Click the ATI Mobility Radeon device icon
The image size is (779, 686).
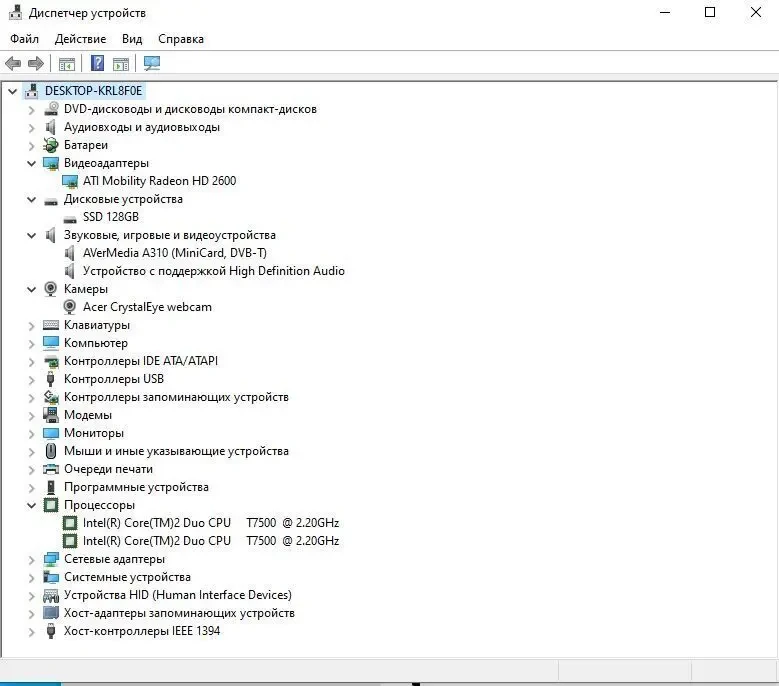(70, 181)
